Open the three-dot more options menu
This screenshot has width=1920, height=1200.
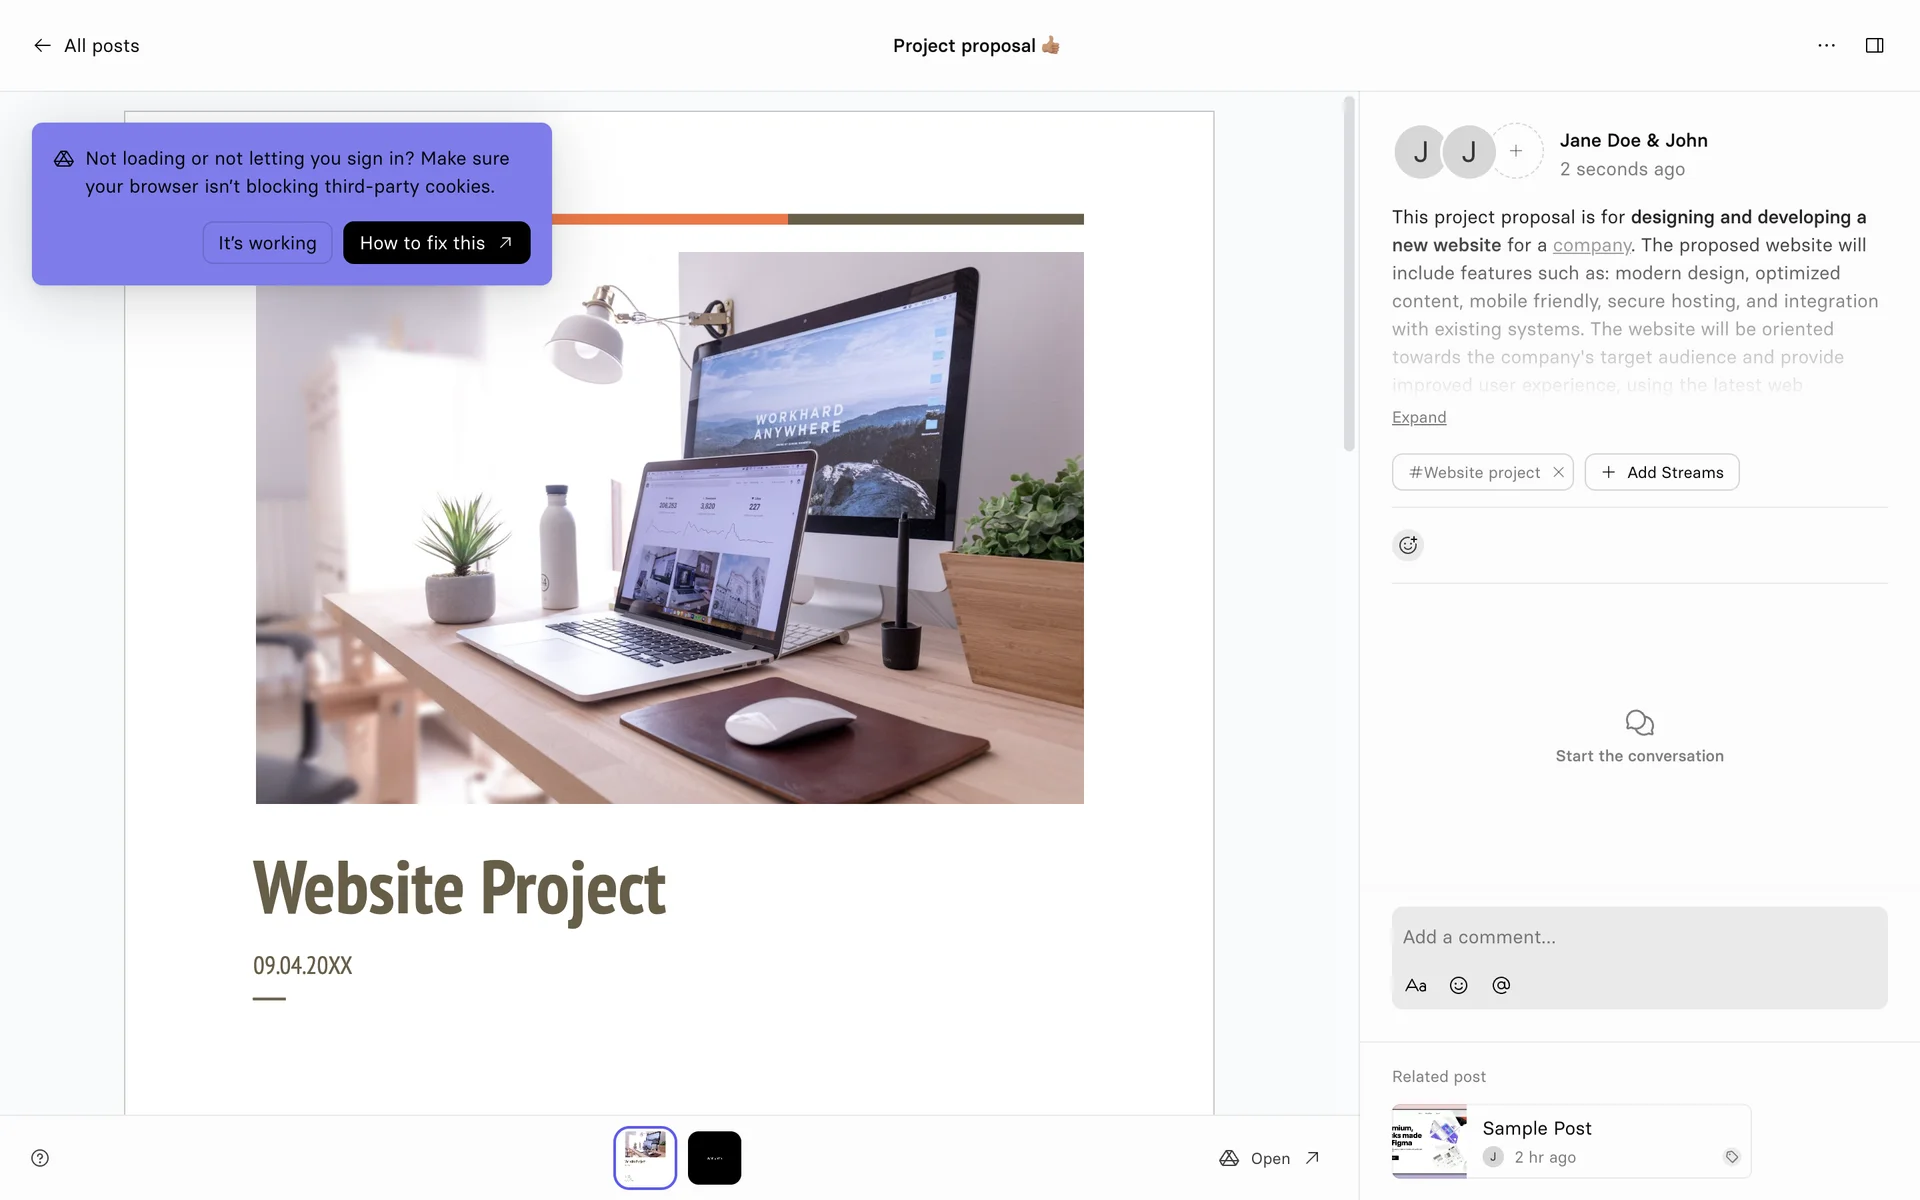[1826, 46]
